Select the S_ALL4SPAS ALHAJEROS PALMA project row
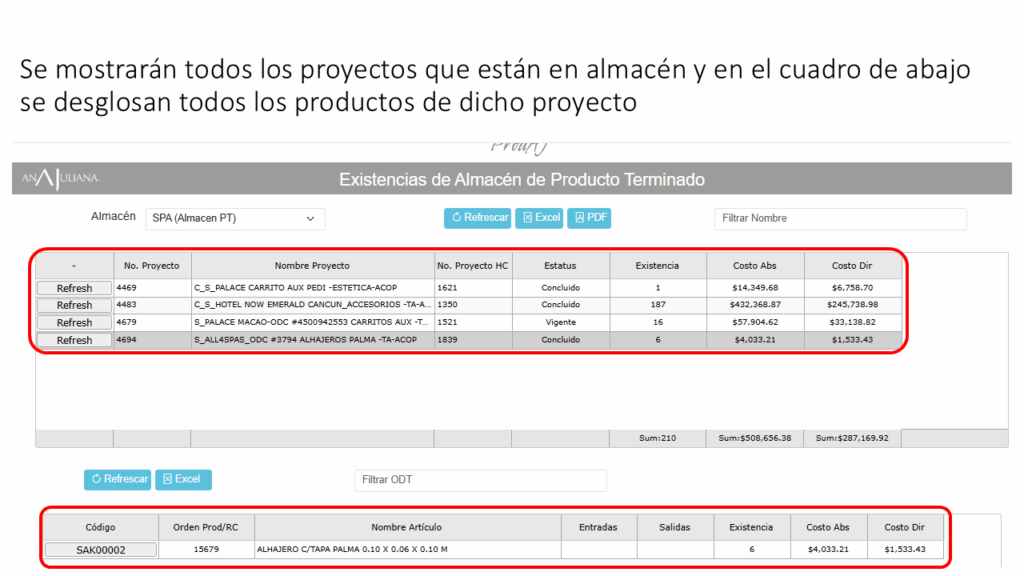Viewport: 1024px width, 576px height. pos(312,340)
